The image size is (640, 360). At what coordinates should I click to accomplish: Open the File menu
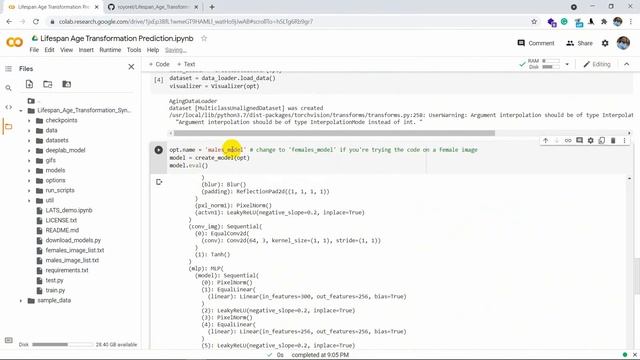pos(34,50)
